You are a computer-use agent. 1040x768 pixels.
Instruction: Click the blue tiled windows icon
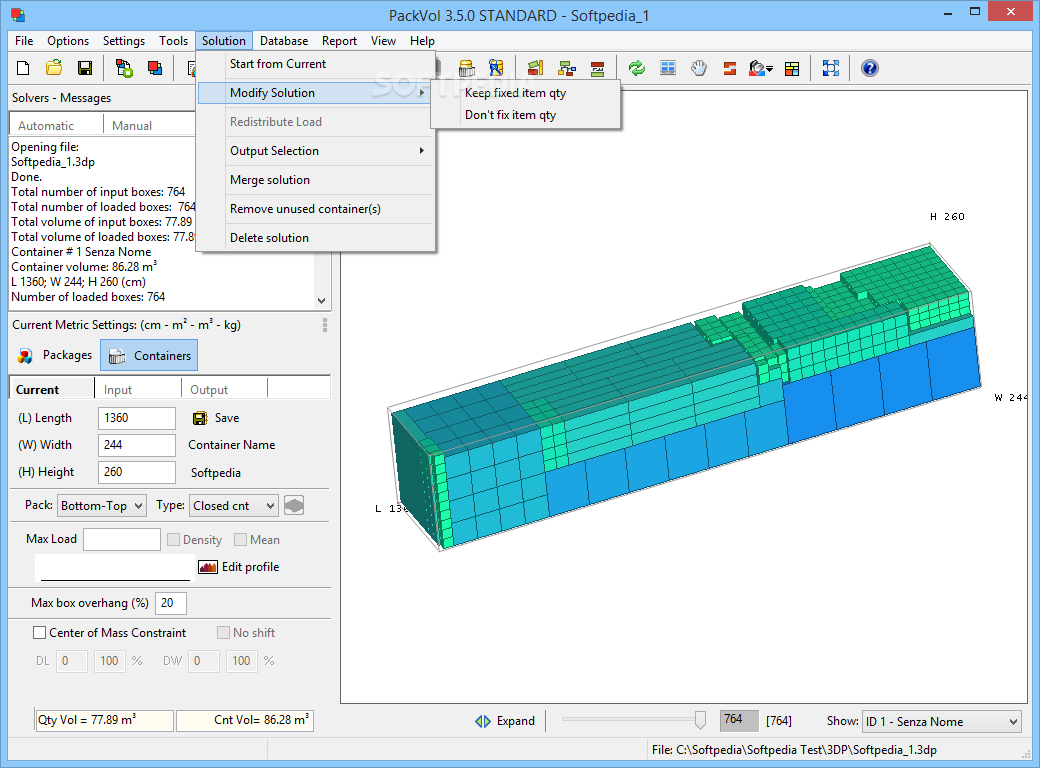pos(668,68)
